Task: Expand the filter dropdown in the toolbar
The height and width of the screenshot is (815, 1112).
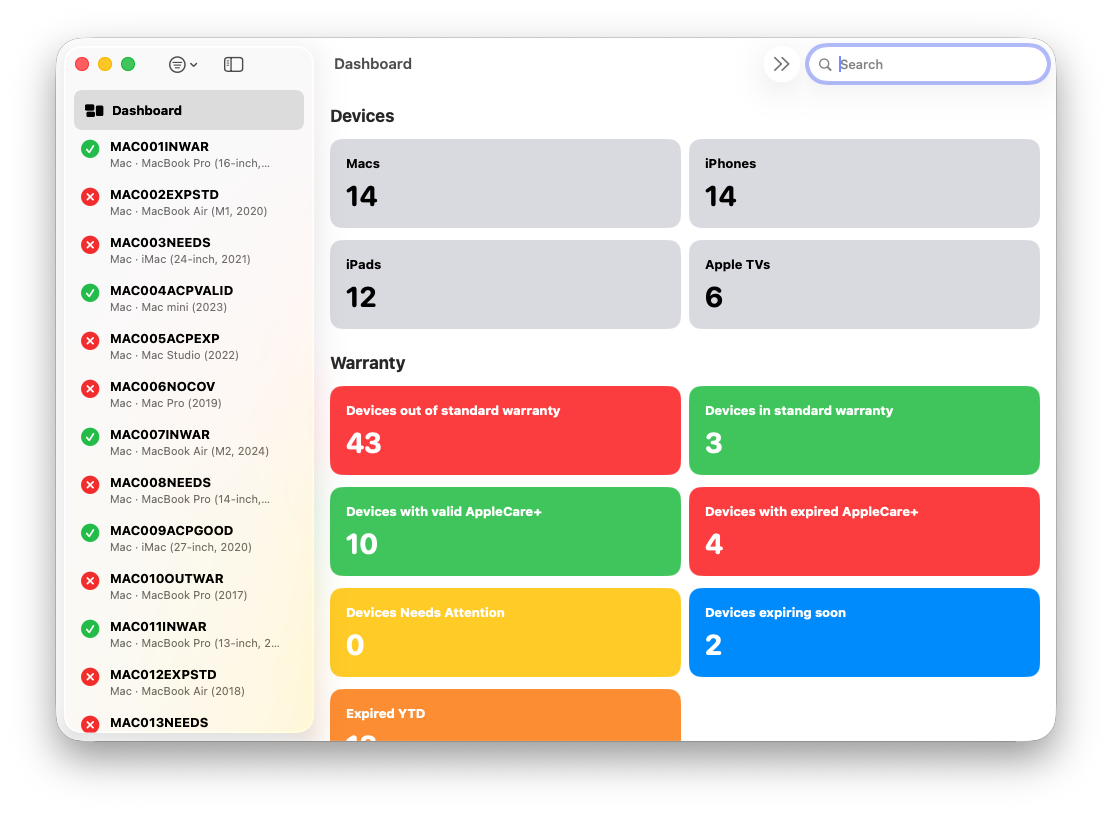Action: 182,64
